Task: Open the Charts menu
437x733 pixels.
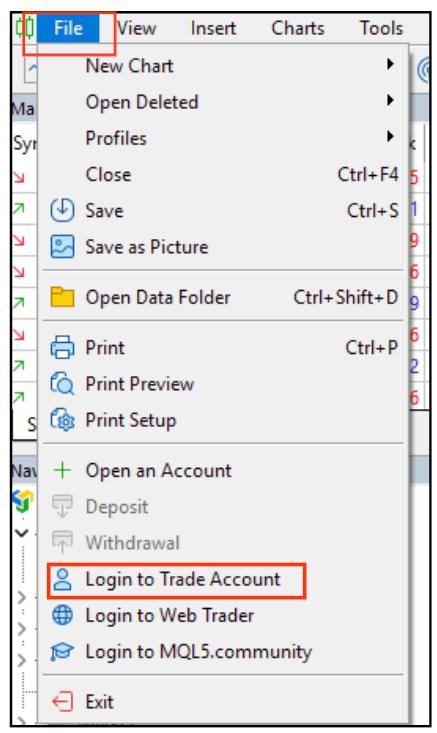Action: click(x=298, y=28)
